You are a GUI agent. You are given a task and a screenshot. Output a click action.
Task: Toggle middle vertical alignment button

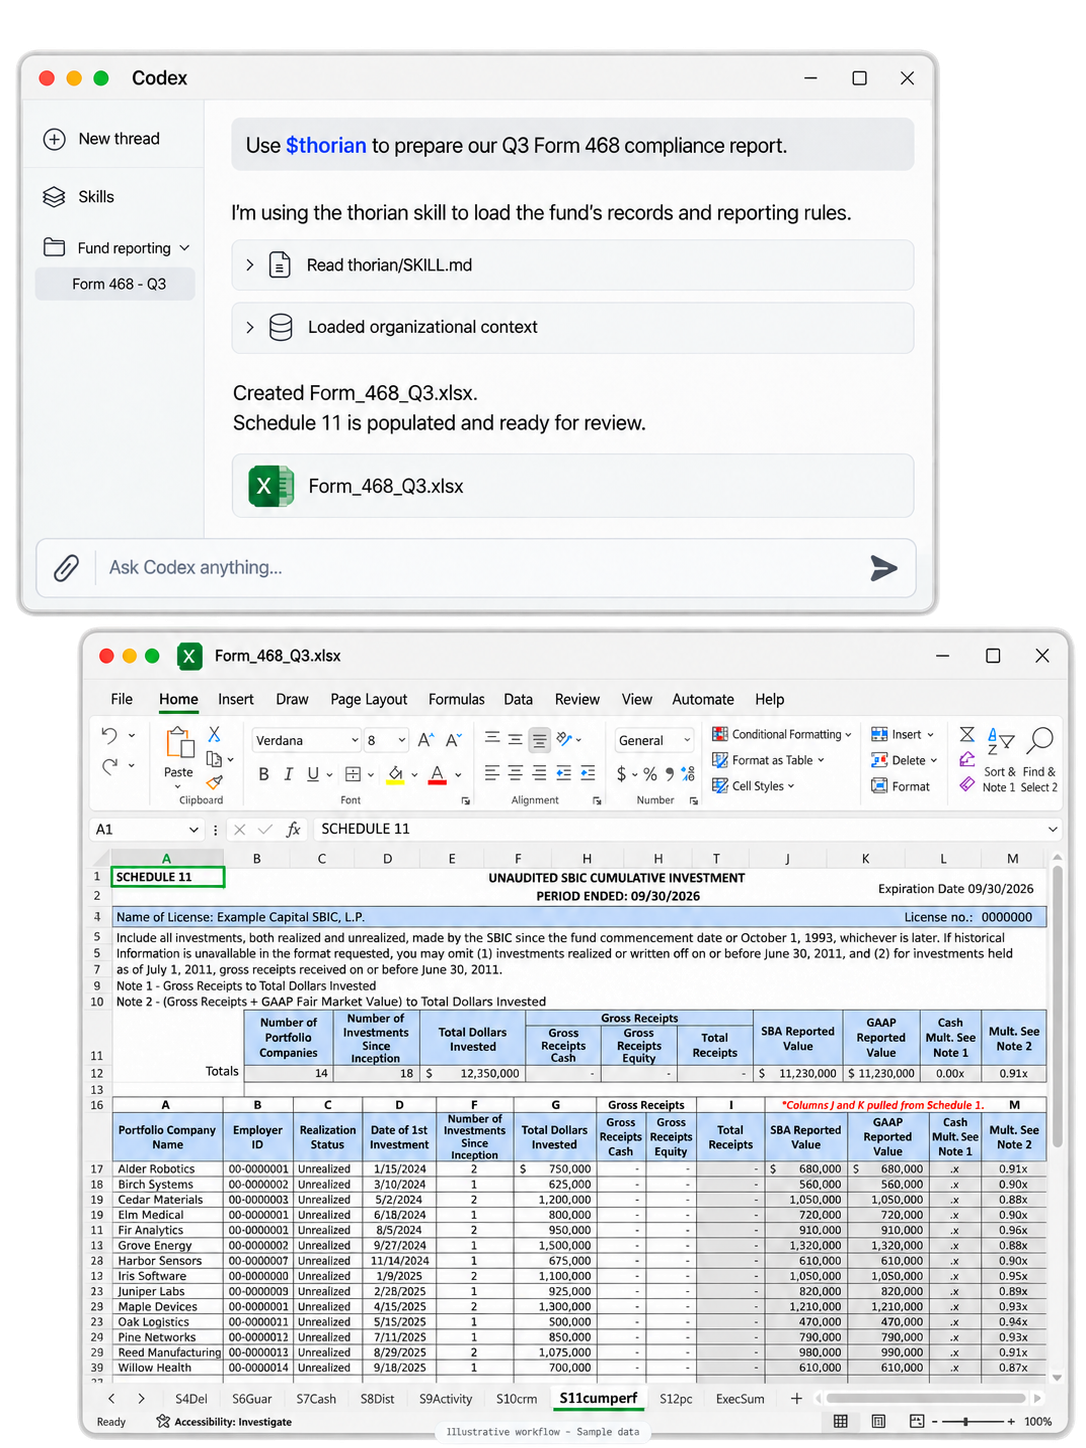[515, 739]
